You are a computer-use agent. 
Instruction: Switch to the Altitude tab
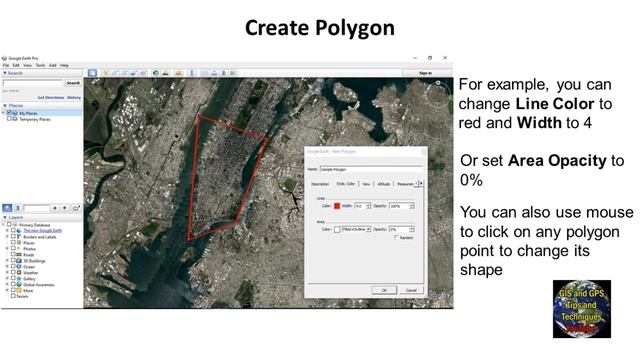click(383, 184)
